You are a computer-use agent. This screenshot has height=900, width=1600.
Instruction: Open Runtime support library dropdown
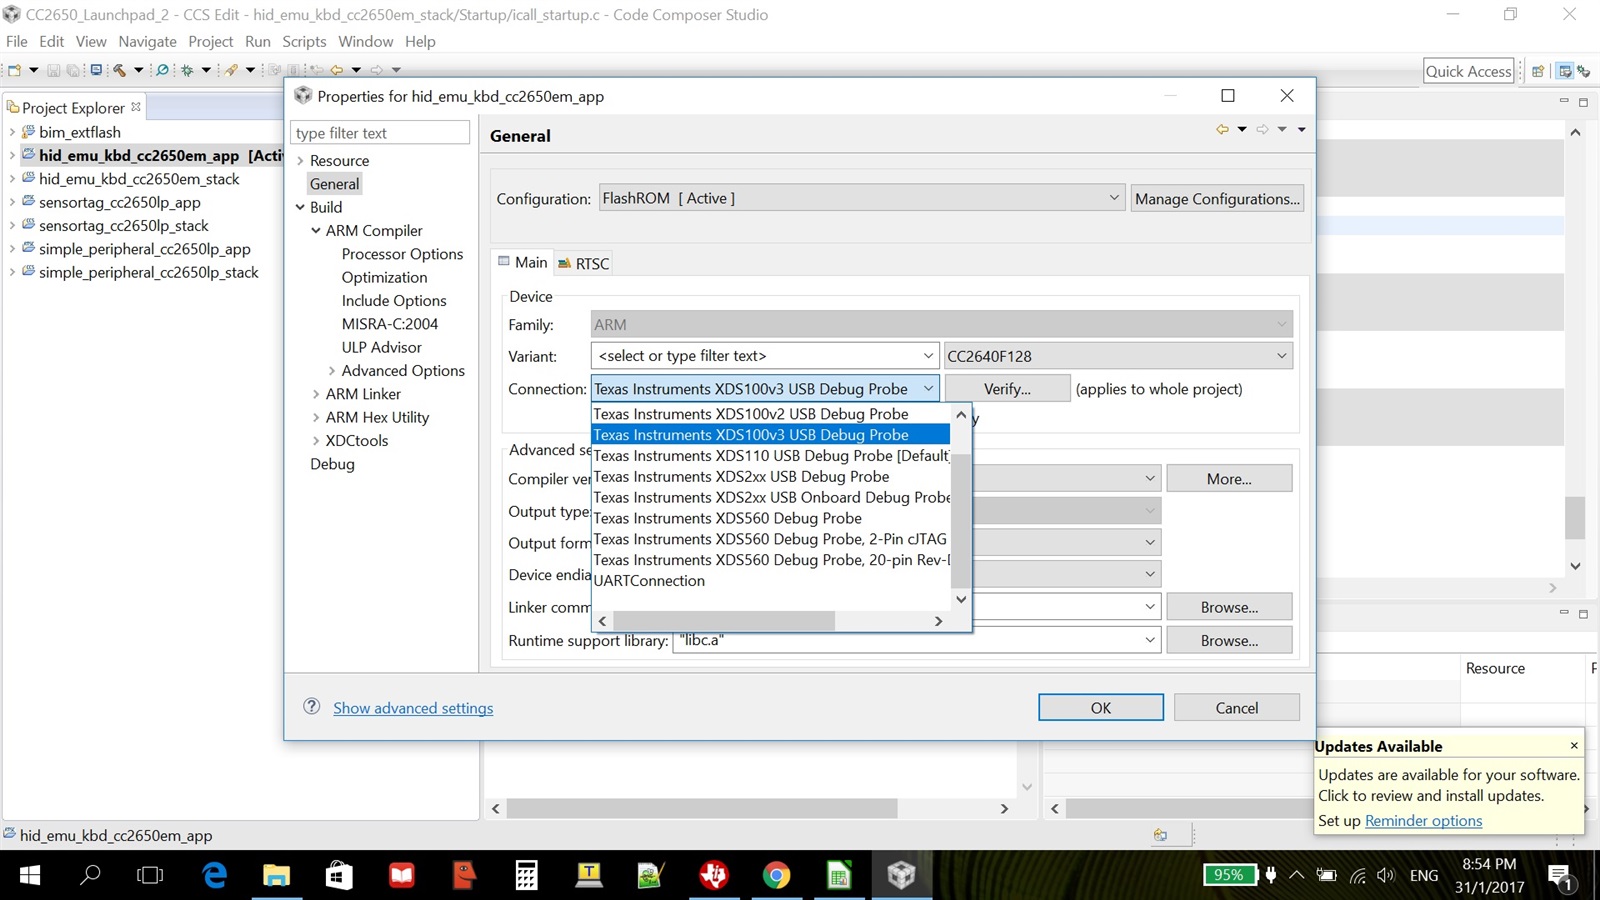pos(1150,640)
